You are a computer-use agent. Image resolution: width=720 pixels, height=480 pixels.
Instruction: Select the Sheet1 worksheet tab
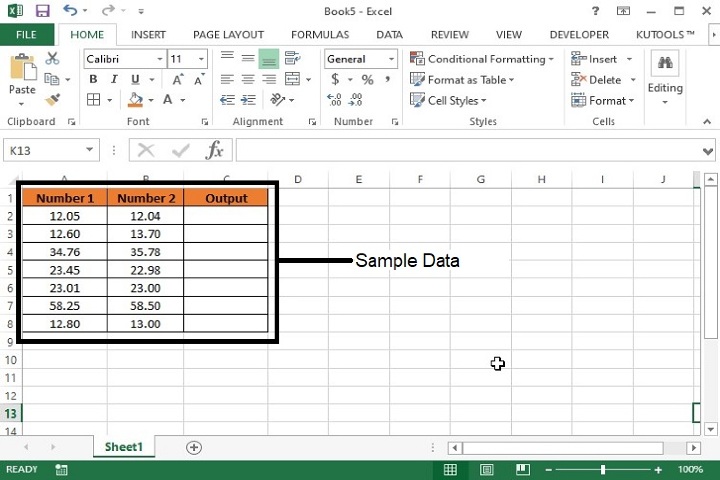124,447
